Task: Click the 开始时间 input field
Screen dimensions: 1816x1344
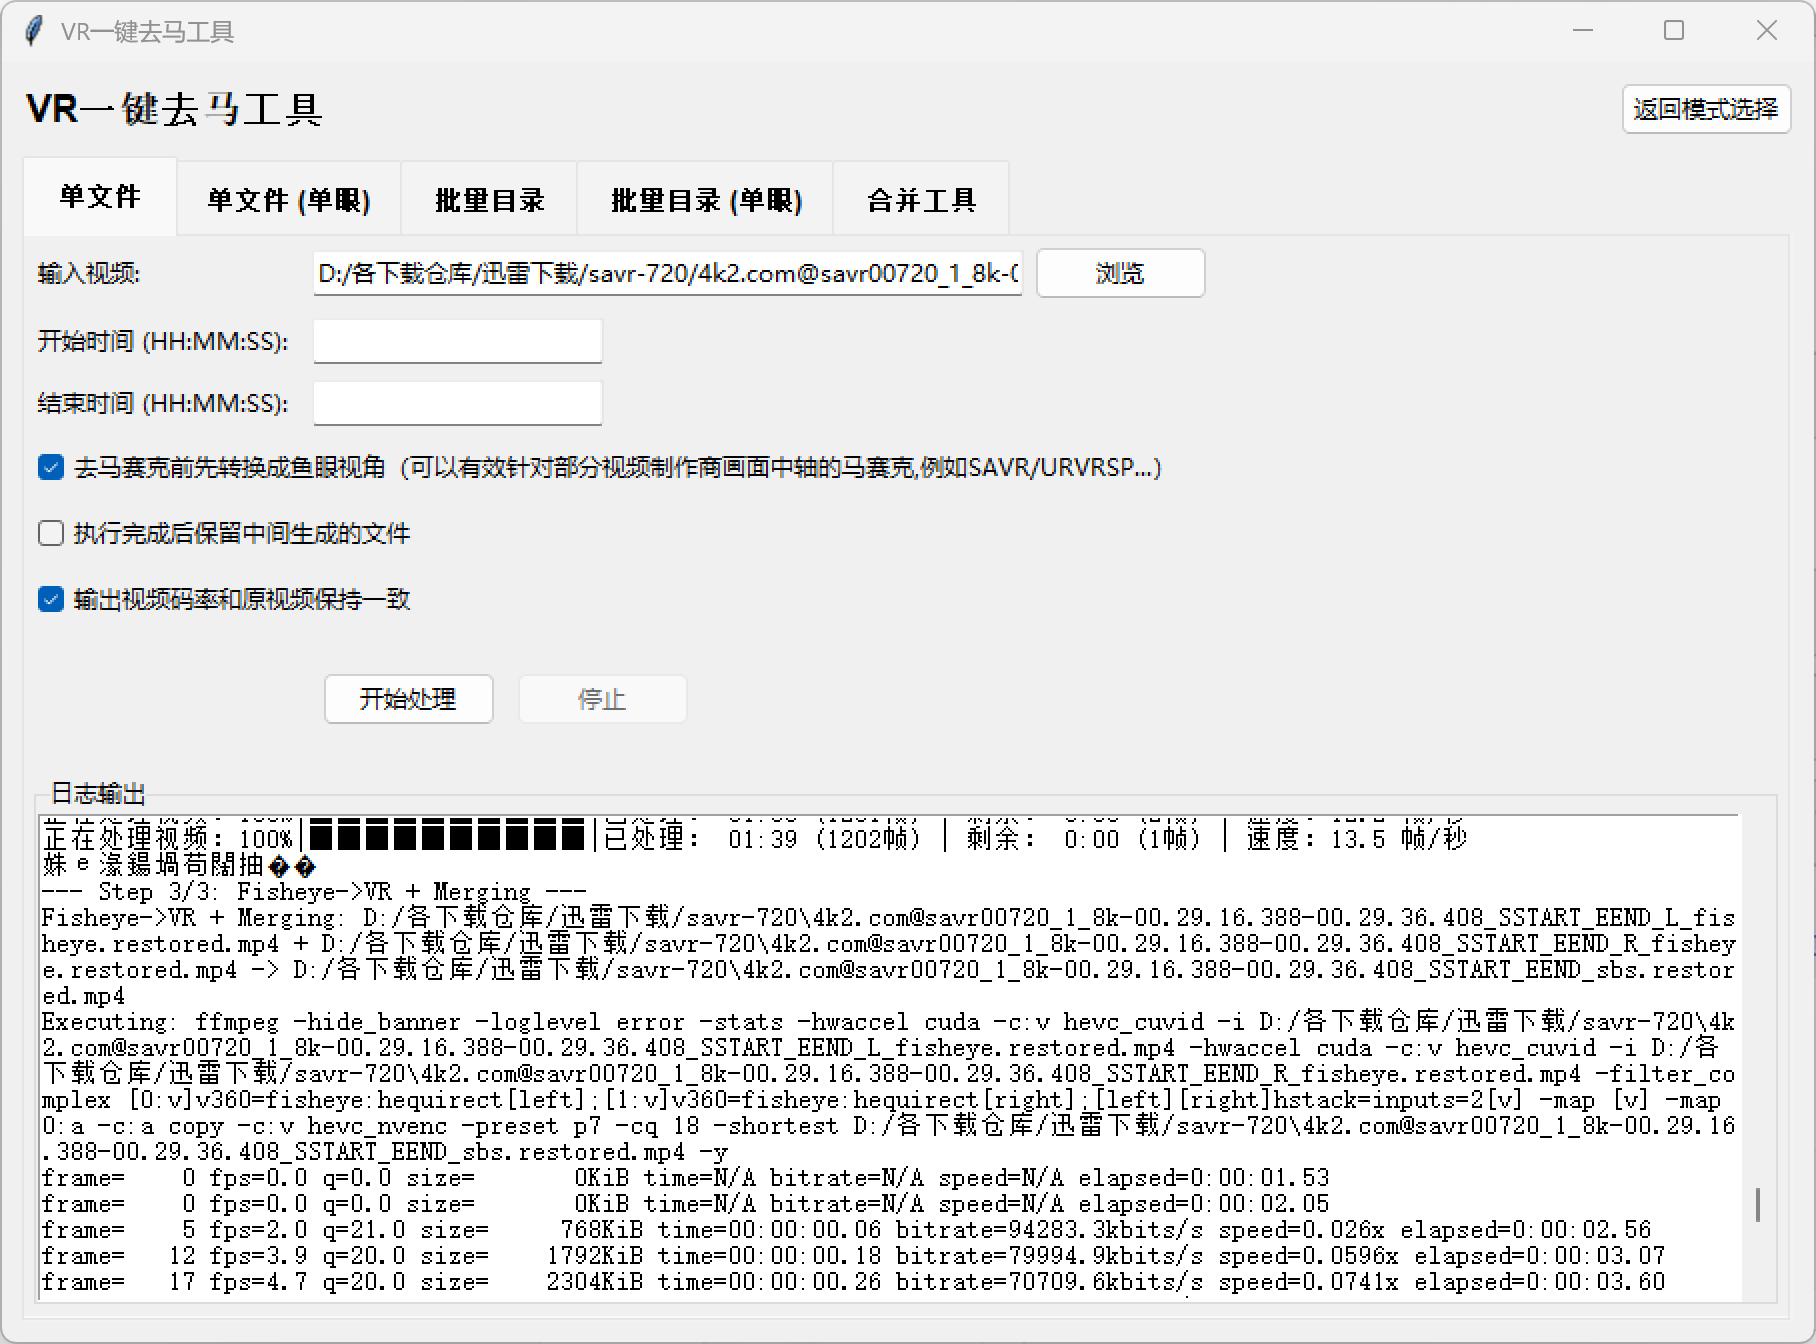Action: point(458,341)
